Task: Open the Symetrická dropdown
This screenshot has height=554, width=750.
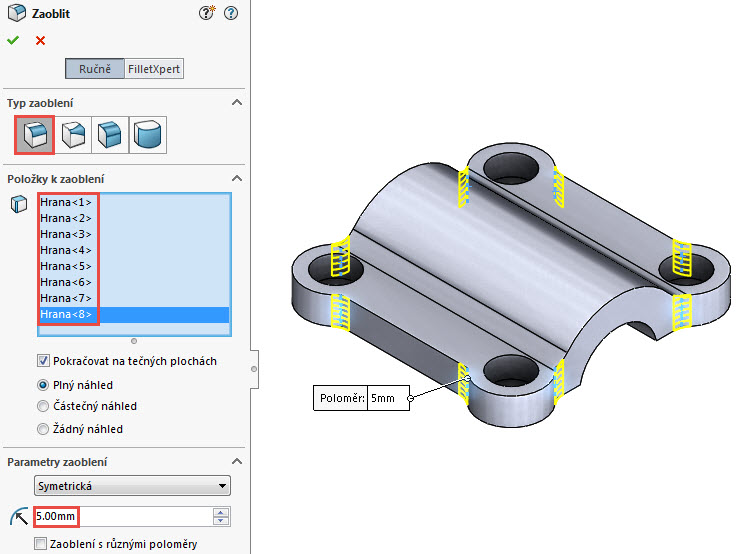Action: pos(132,486)
